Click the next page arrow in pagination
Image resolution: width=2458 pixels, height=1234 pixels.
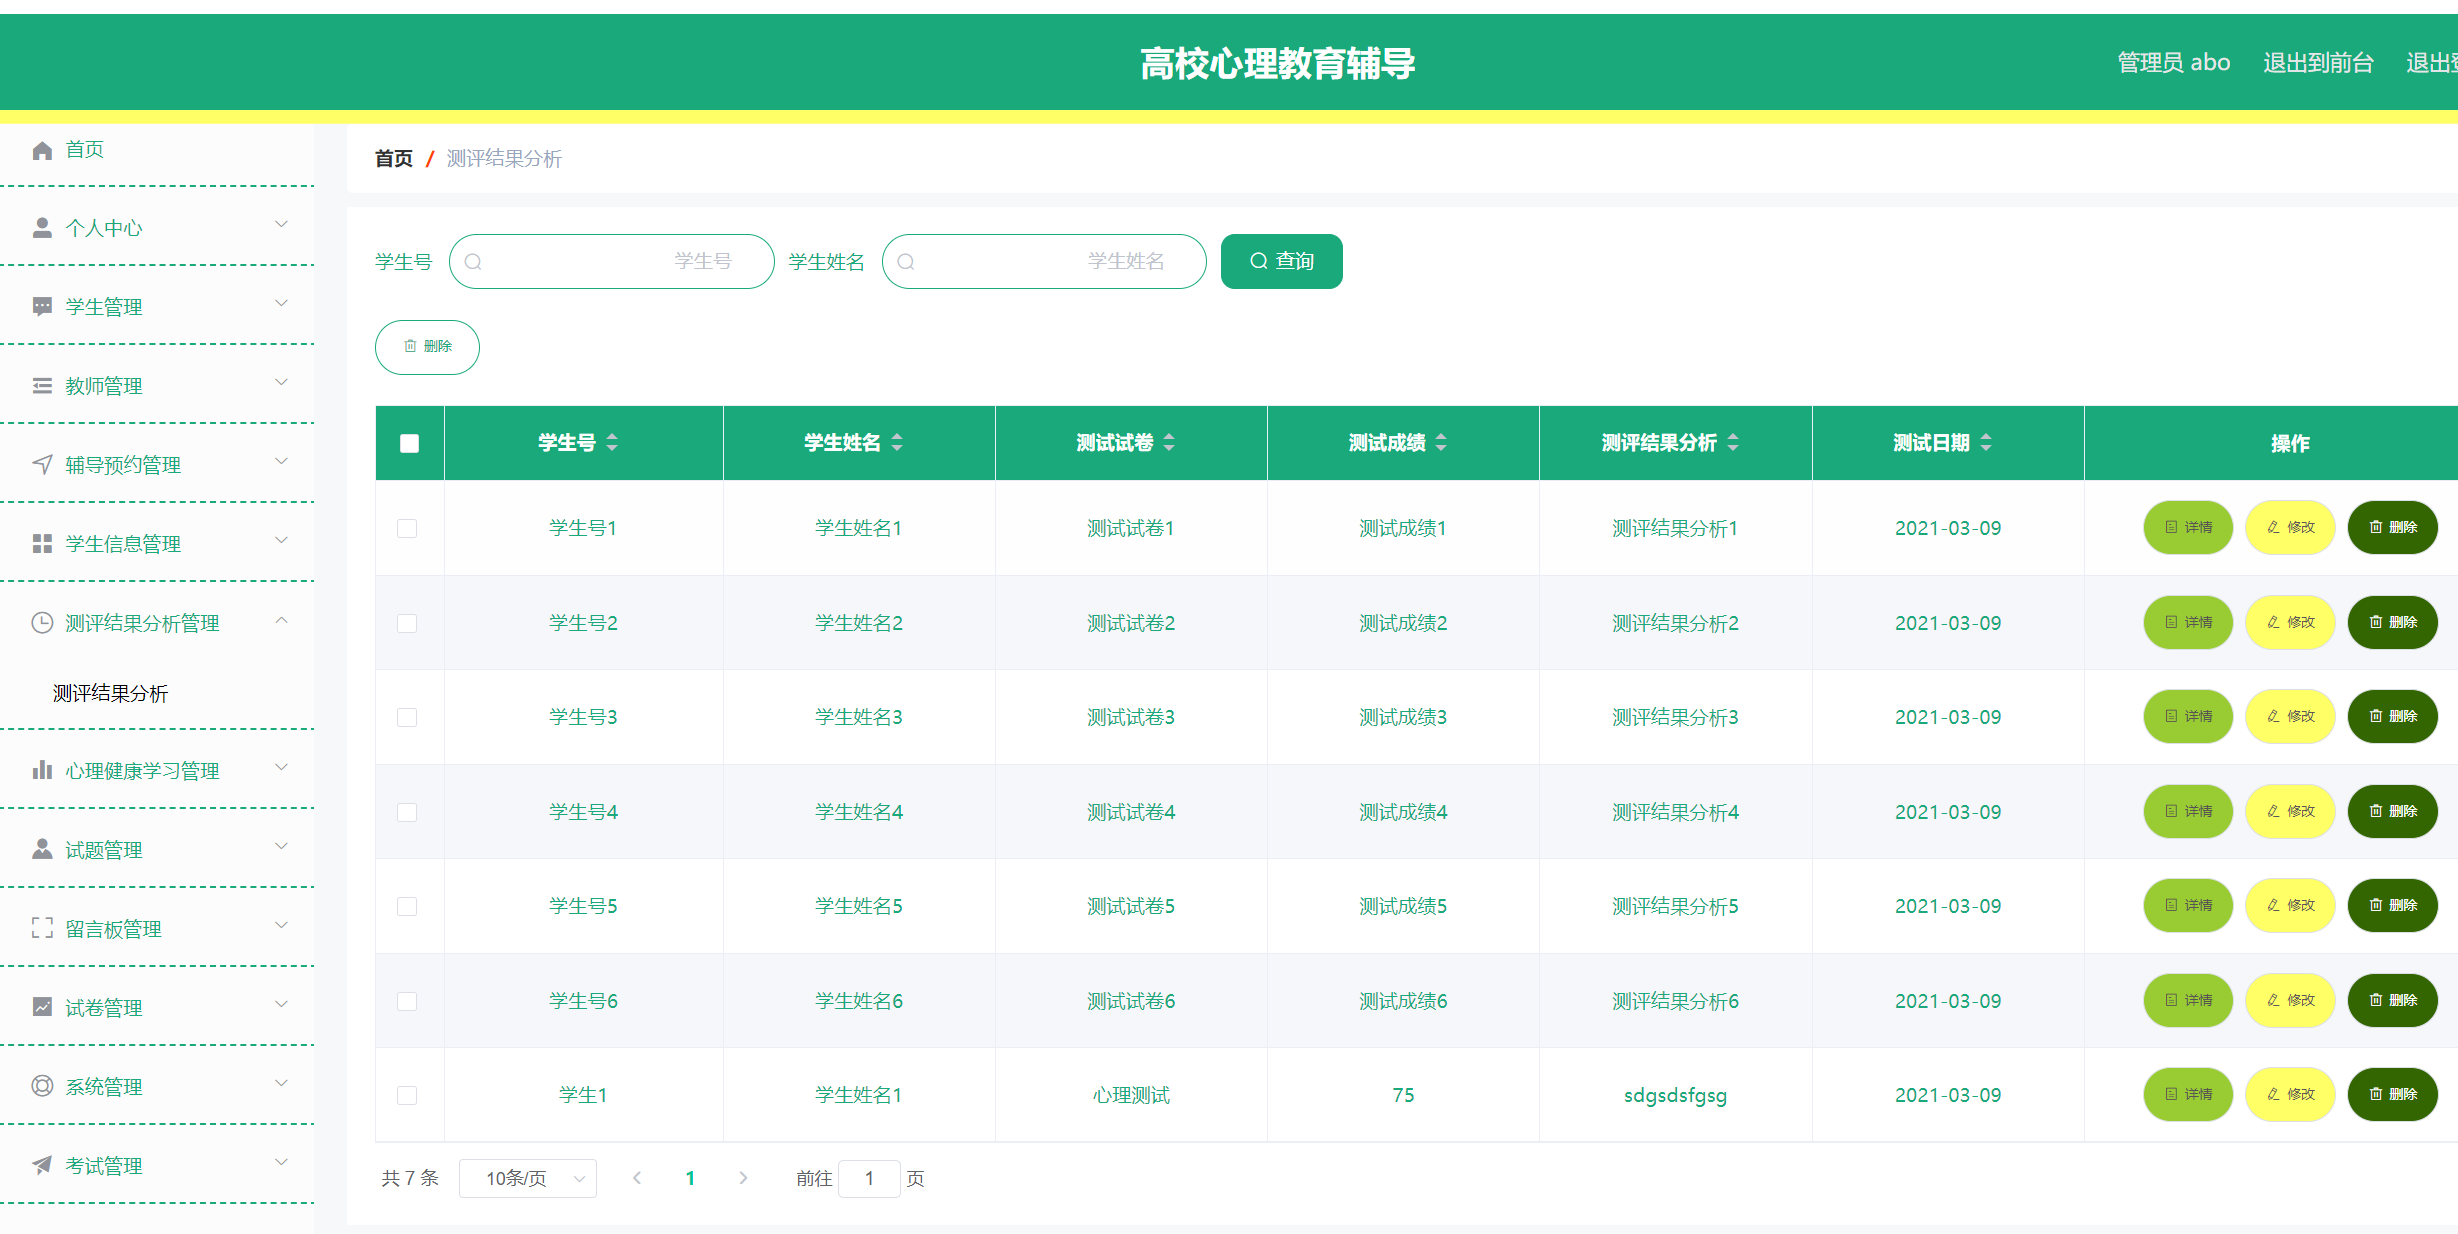pyautogui.click(x=743, y=1178)
